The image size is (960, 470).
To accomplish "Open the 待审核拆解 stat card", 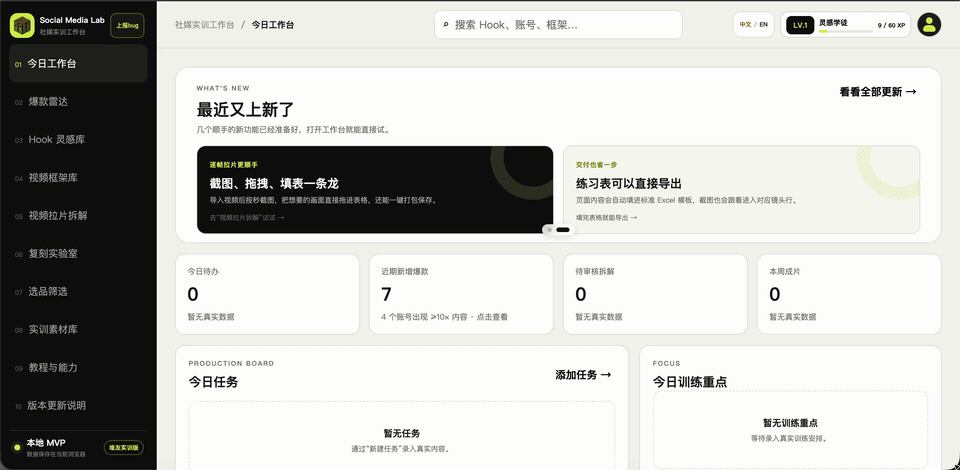I will (655, 294).
